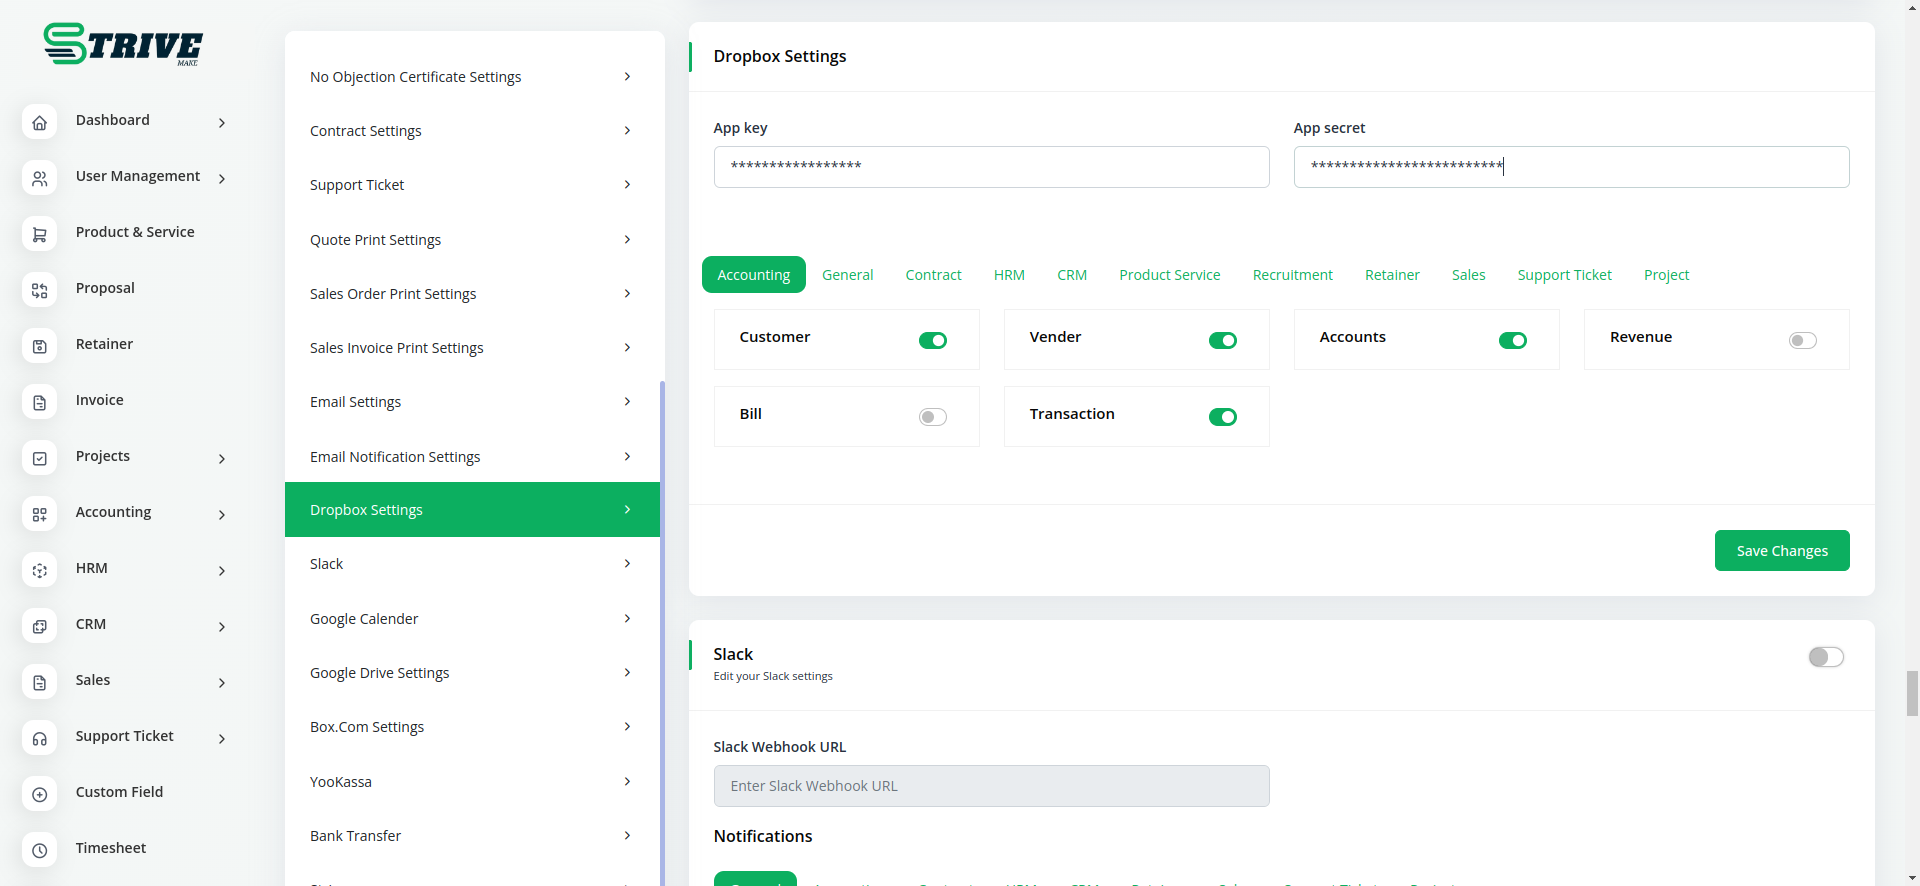Open Email Settings in the settings list
The image size is (1920, 886).
pos(471,402)
